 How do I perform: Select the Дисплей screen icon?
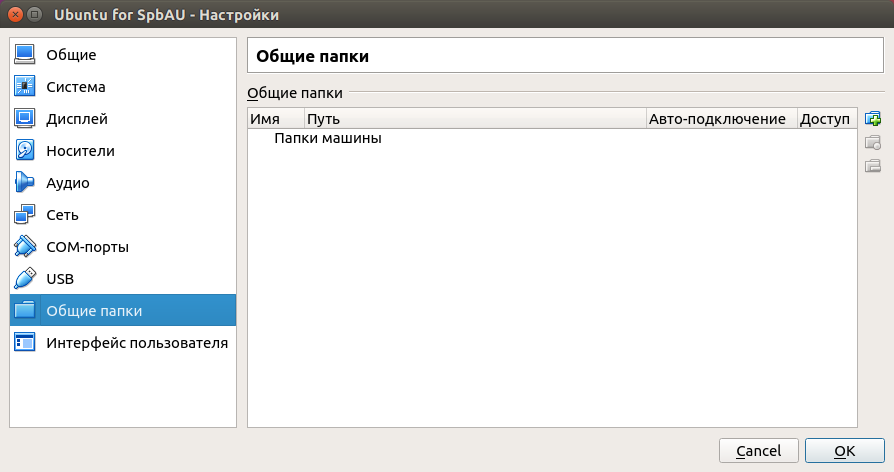coord(25,119)
